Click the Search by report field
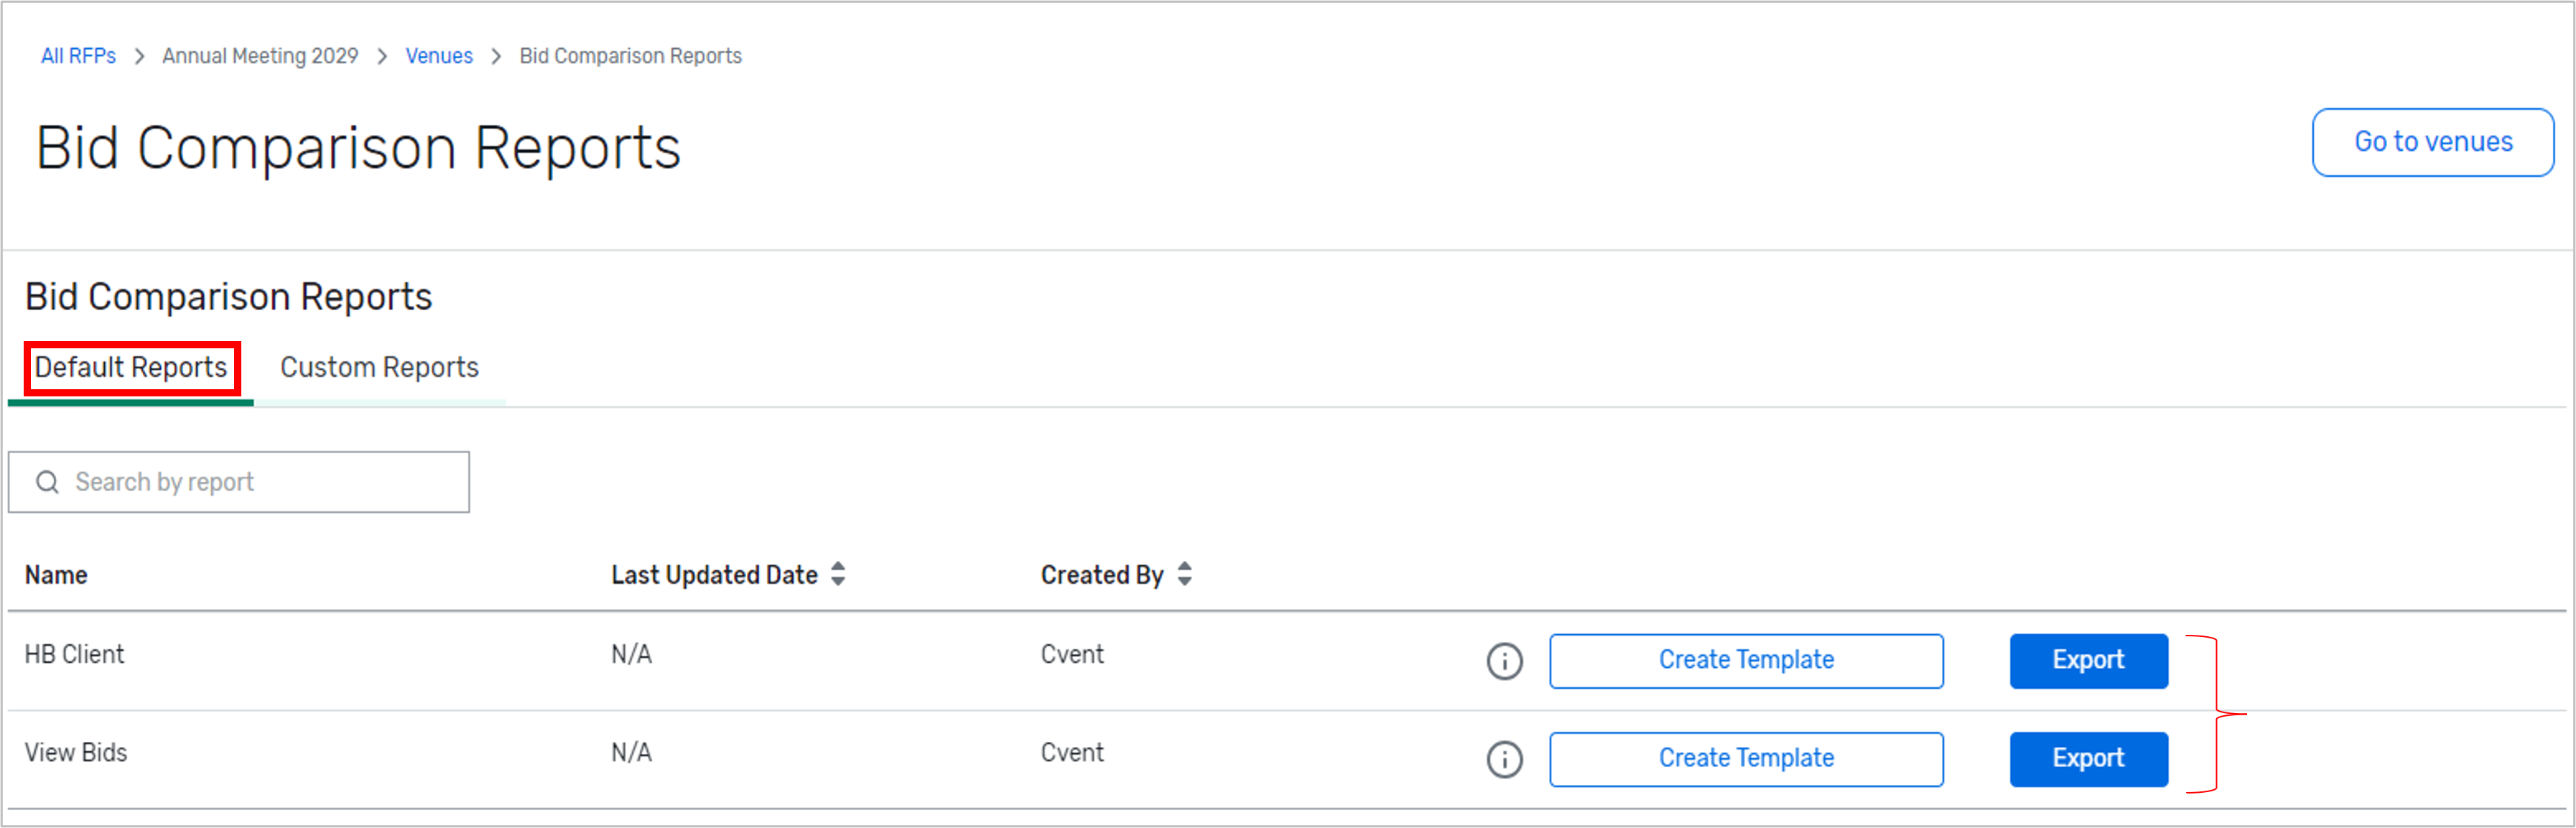 tap(240, 482)
